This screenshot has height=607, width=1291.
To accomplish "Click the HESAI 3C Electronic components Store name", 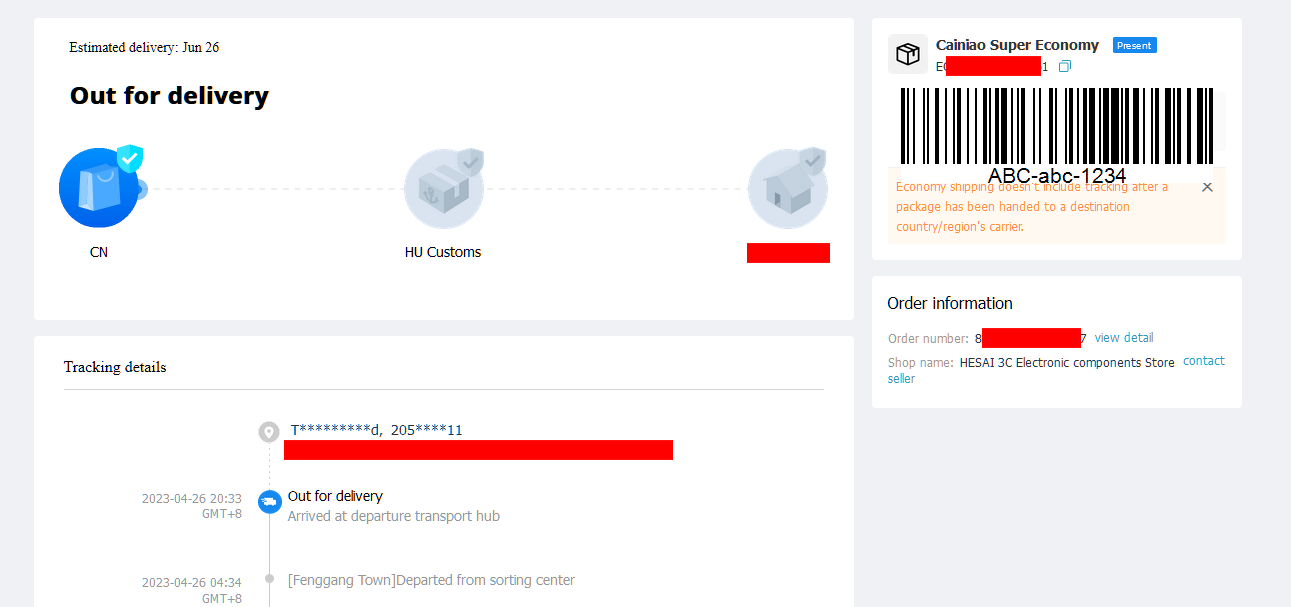I will 1067,363.
